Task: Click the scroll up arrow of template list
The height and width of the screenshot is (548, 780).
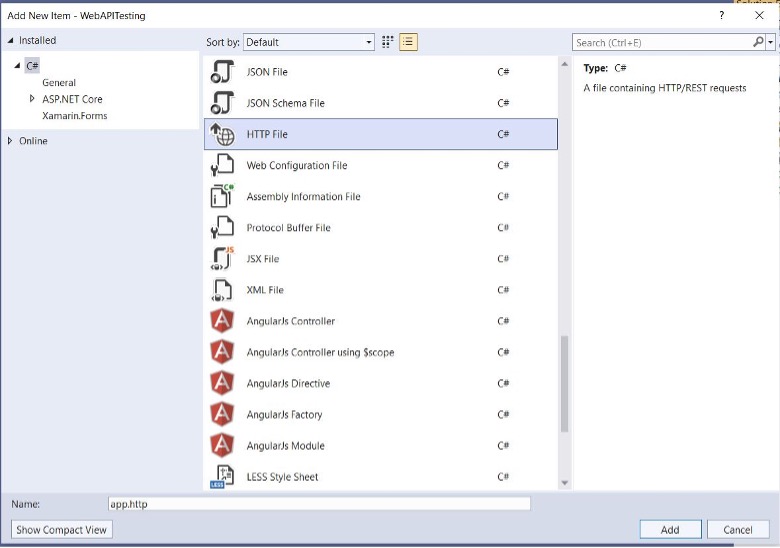Action: point(565,64)
